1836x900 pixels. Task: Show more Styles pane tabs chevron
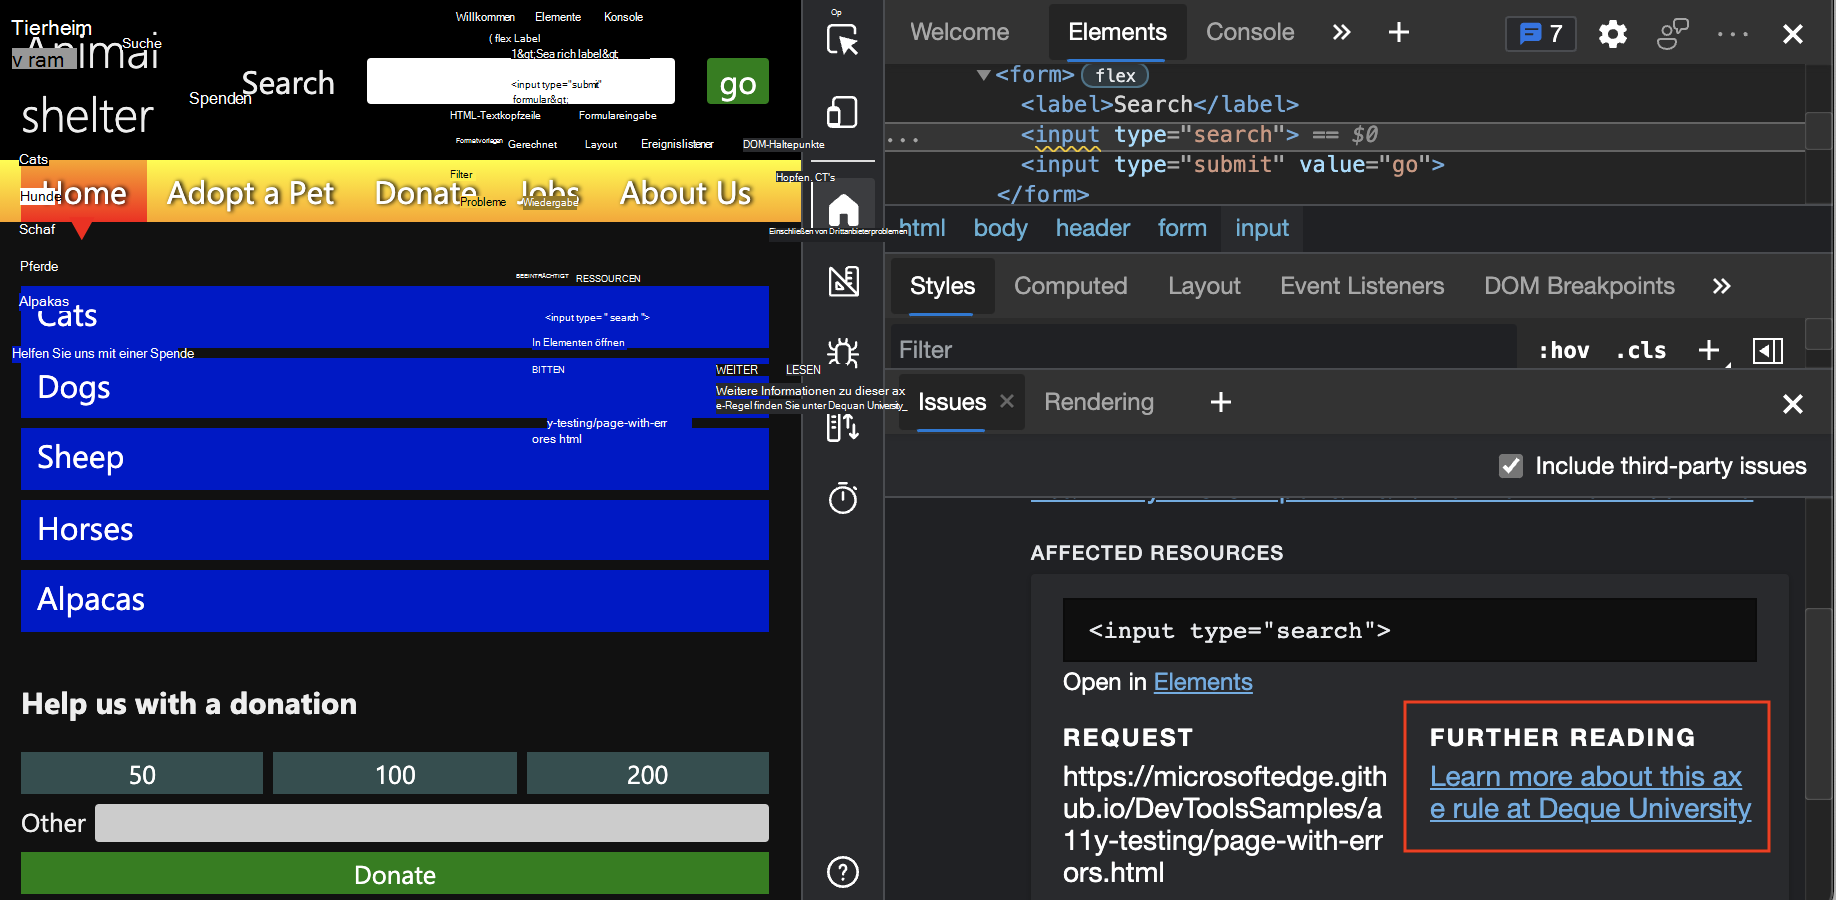pyautogui.click(x=1721, y=286)
